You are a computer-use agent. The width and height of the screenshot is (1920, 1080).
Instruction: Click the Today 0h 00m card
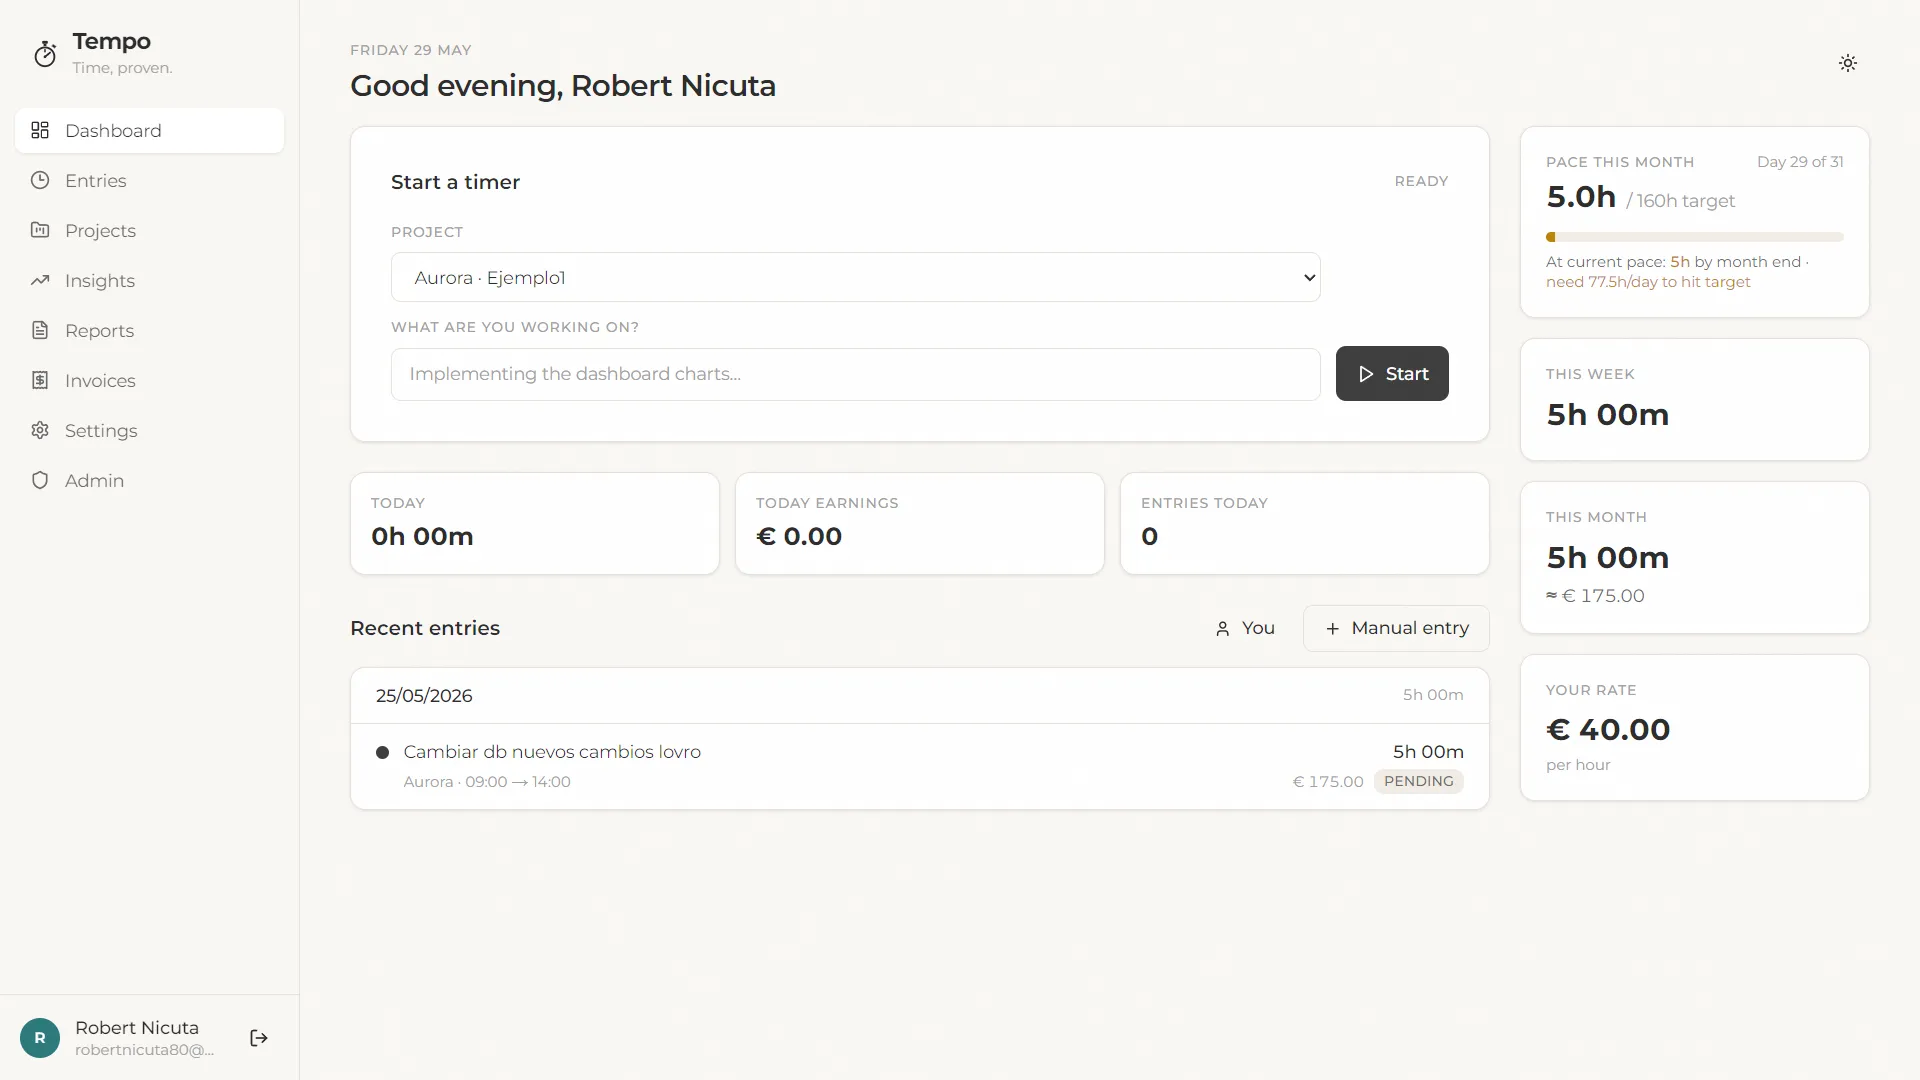[535, 523]
